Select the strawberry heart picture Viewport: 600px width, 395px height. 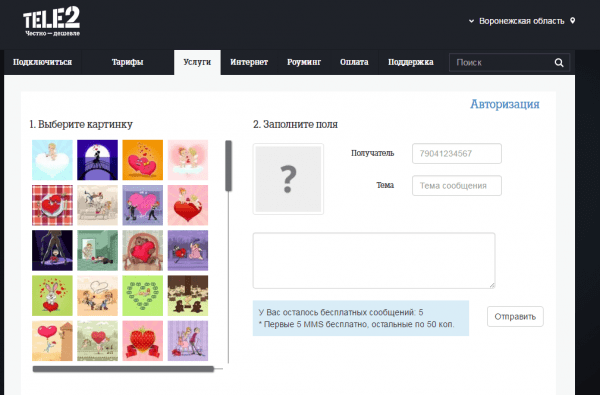pyautogui.click(x=142, y=341)
